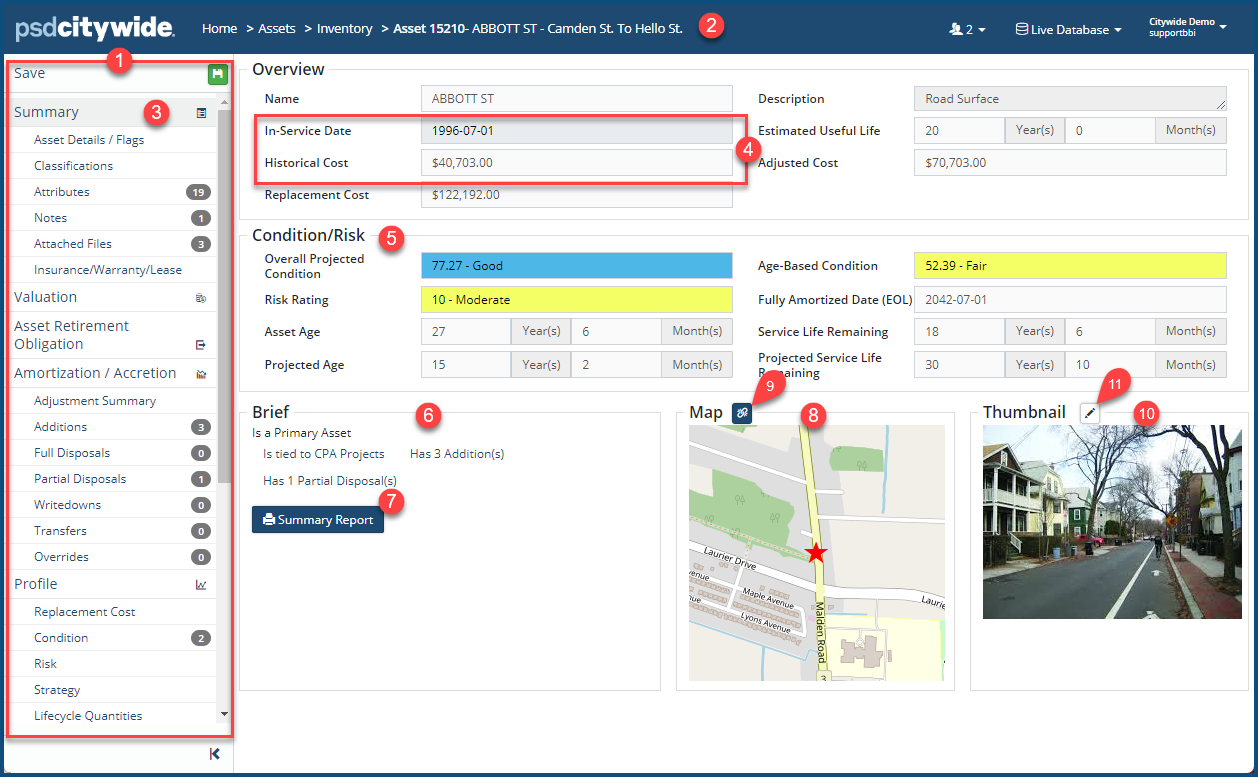Collapse the sidebar with arrow icon
The image size is (1258, 777).
214,754
